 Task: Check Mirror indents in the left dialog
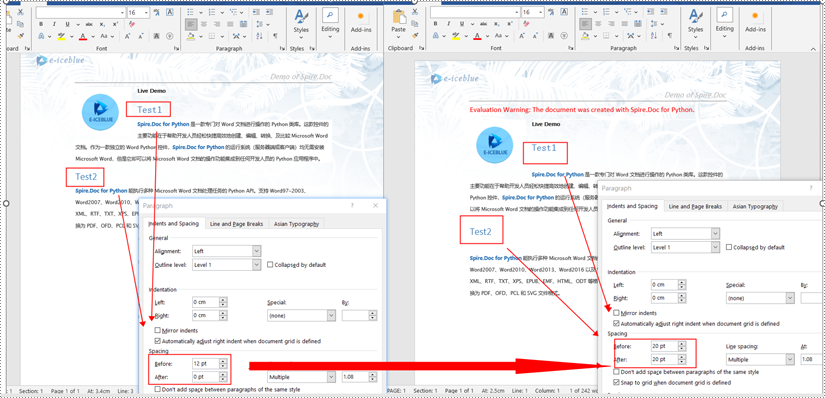pyautogui.click(x=158, y=331)
